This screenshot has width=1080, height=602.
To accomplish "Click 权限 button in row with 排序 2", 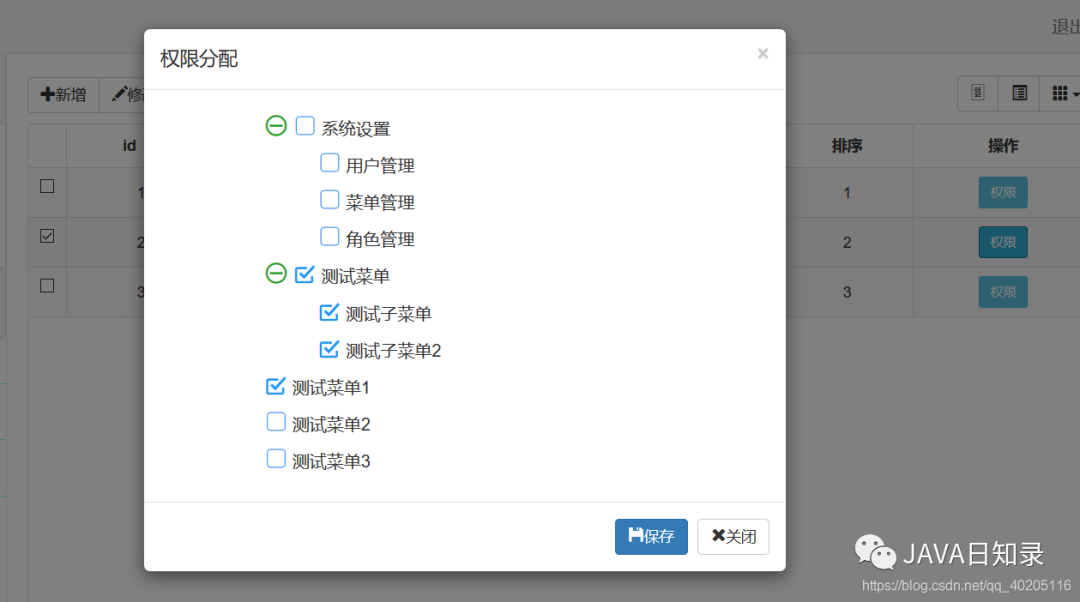I will point(1003,242).
